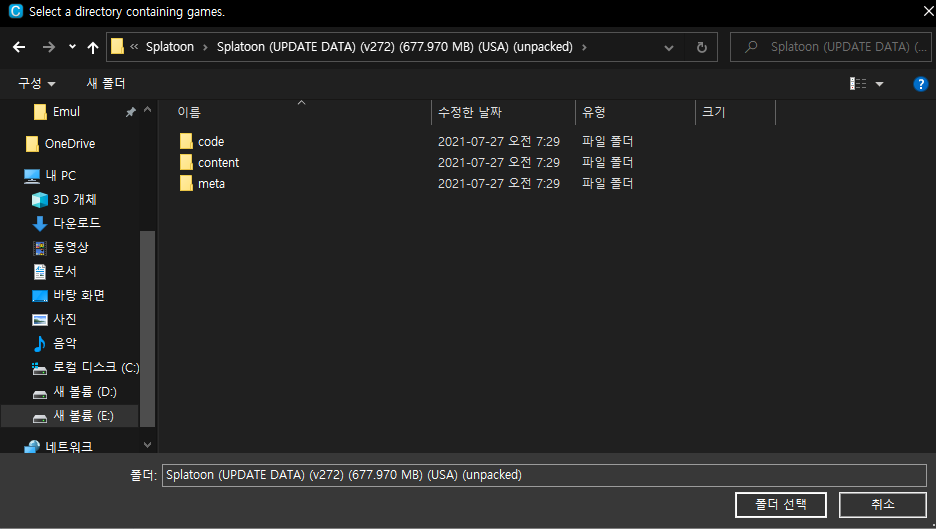Viewport: 936px width, 529px height.
Task: Open OneDrive in the navigation pane
Action: click(70, 144)
